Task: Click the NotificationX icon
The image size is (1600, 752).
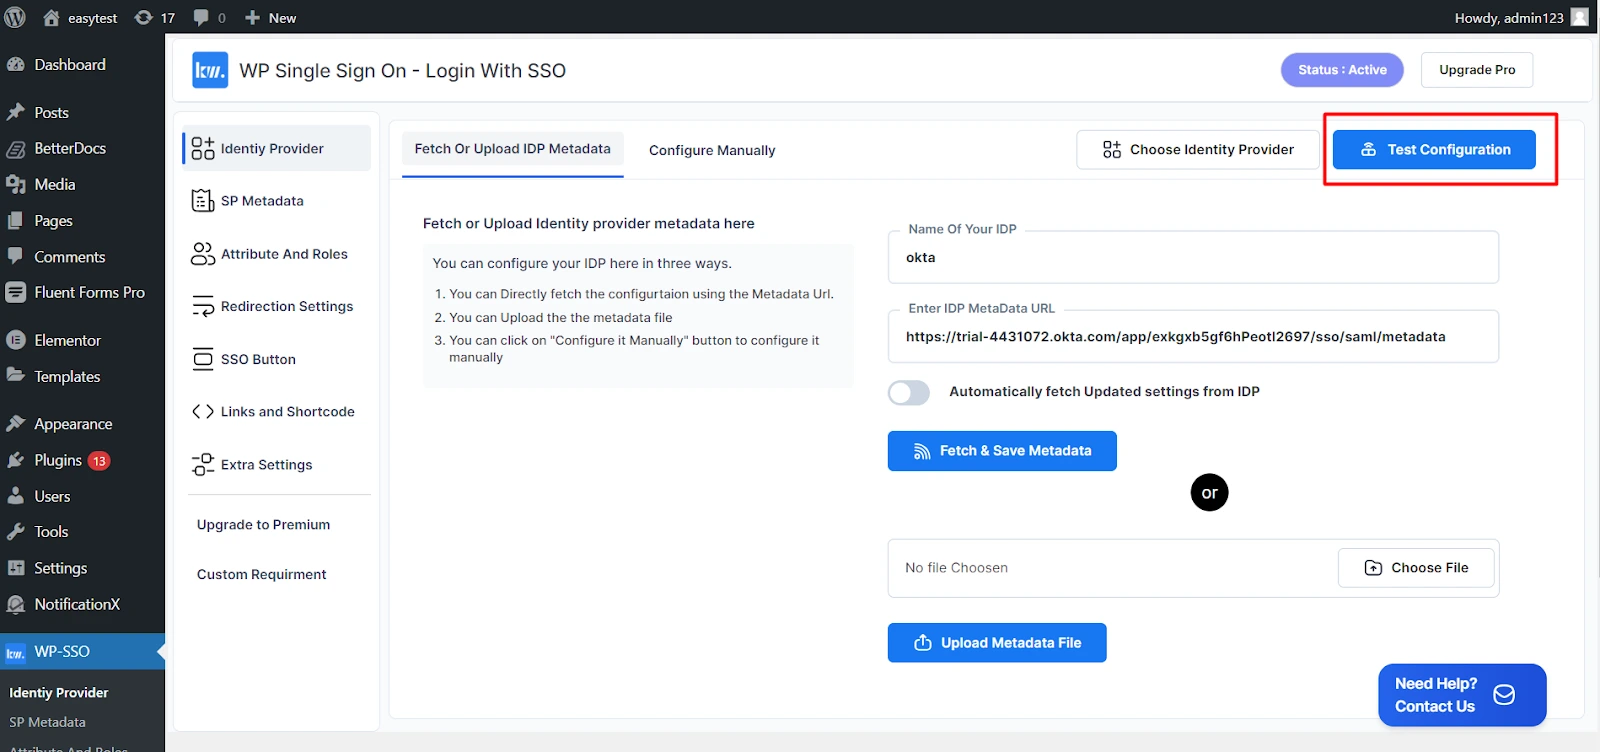Action: pyautogui.click(x=16, y=604)
